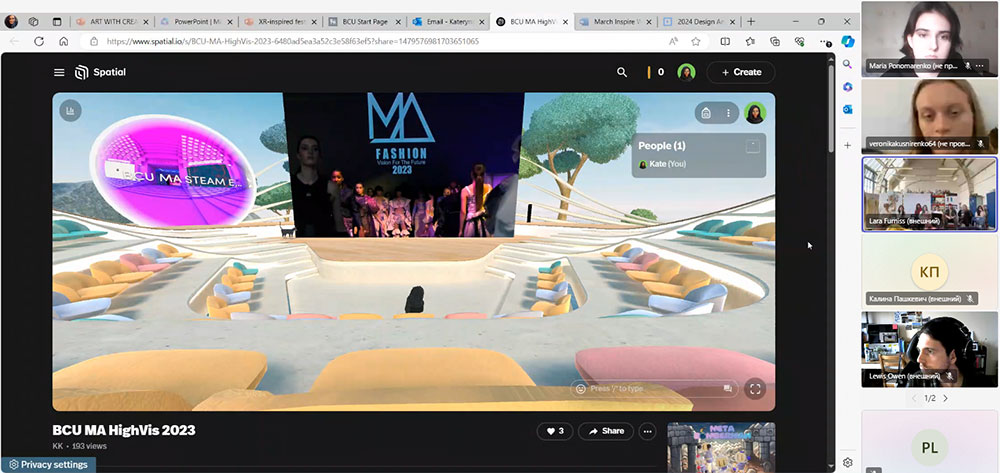The height and width of the screenshot is (473, 1000).
Task: Open a new browser tab
Action: point(751,22)
